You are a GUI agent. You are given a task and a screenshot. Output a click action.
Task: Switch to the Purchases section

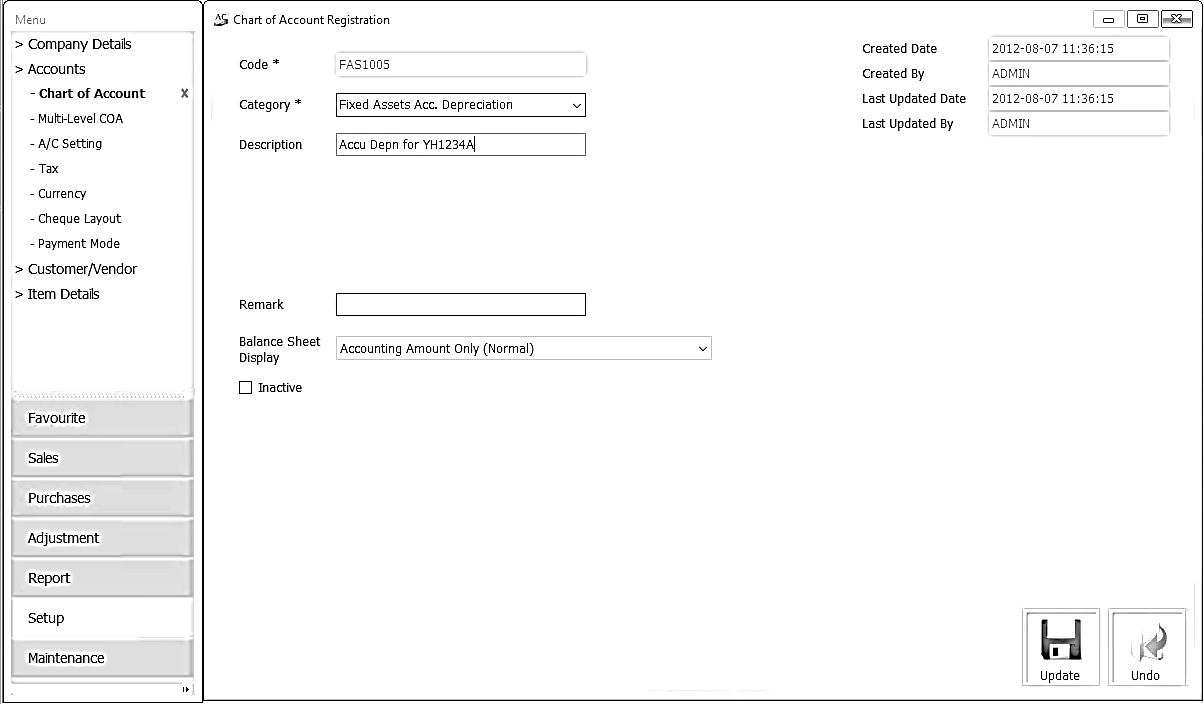click(x=102, y=498)
